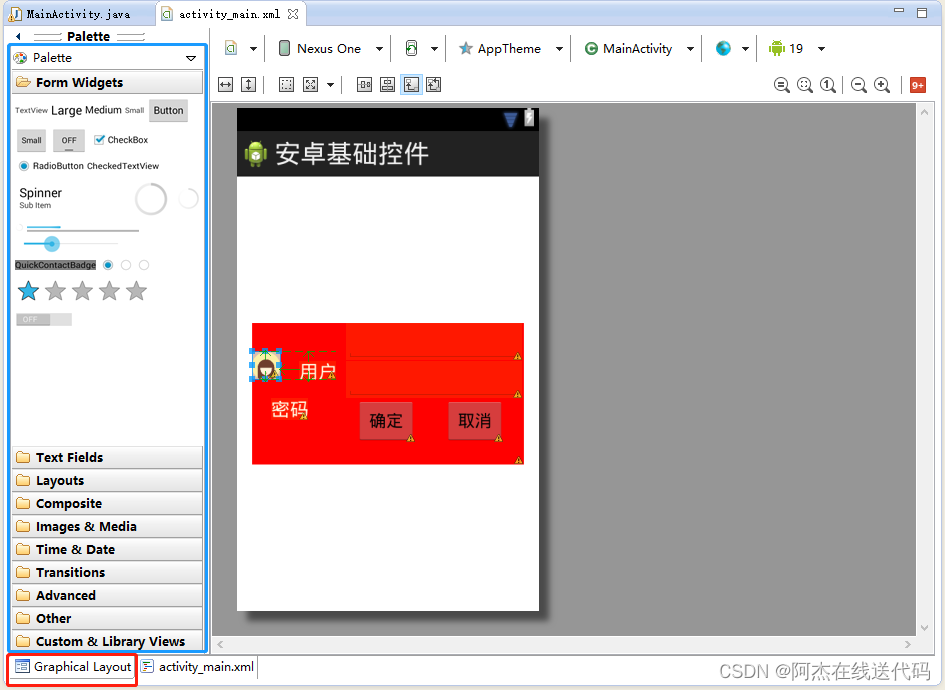The height and width of the screenshot is (690, 945).
Task: Click the small progress bar spinner widget
Action: coord(189,198)
